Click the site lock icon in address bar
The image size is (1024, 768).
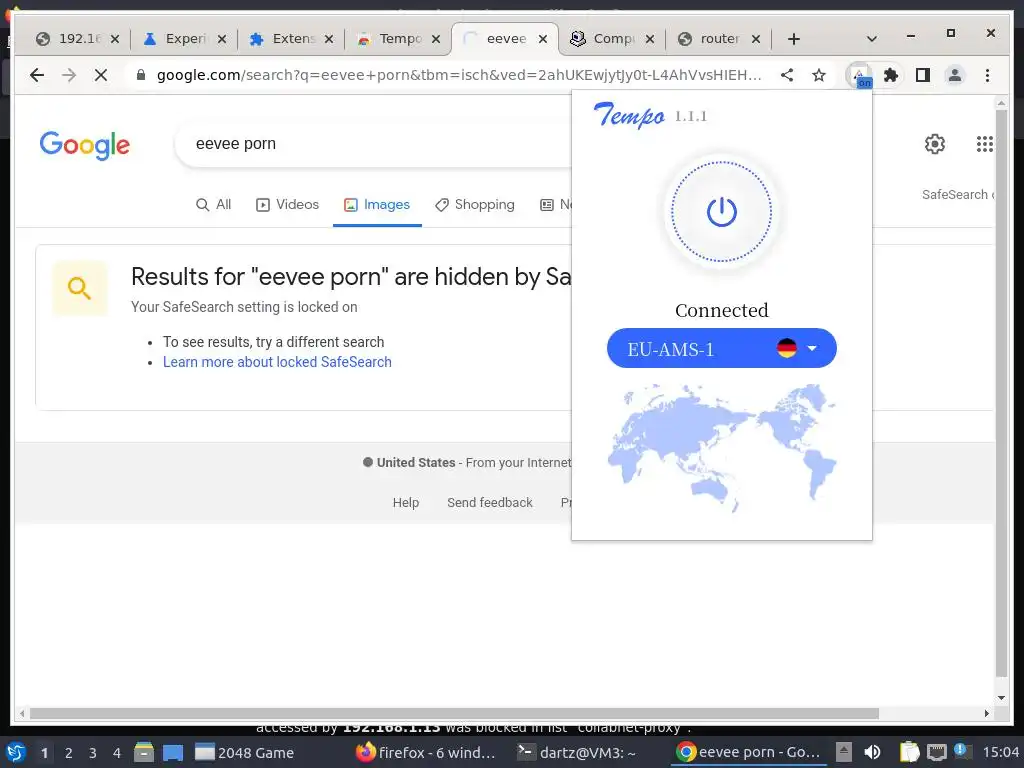tap(140, 75)
